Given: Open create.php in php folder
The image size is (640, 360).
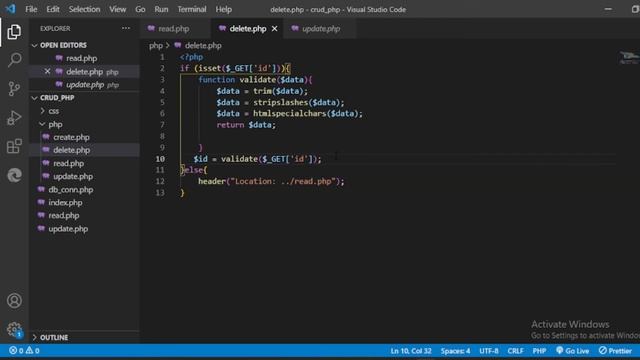Looking at the screenshot, I should tap(71, 137).
